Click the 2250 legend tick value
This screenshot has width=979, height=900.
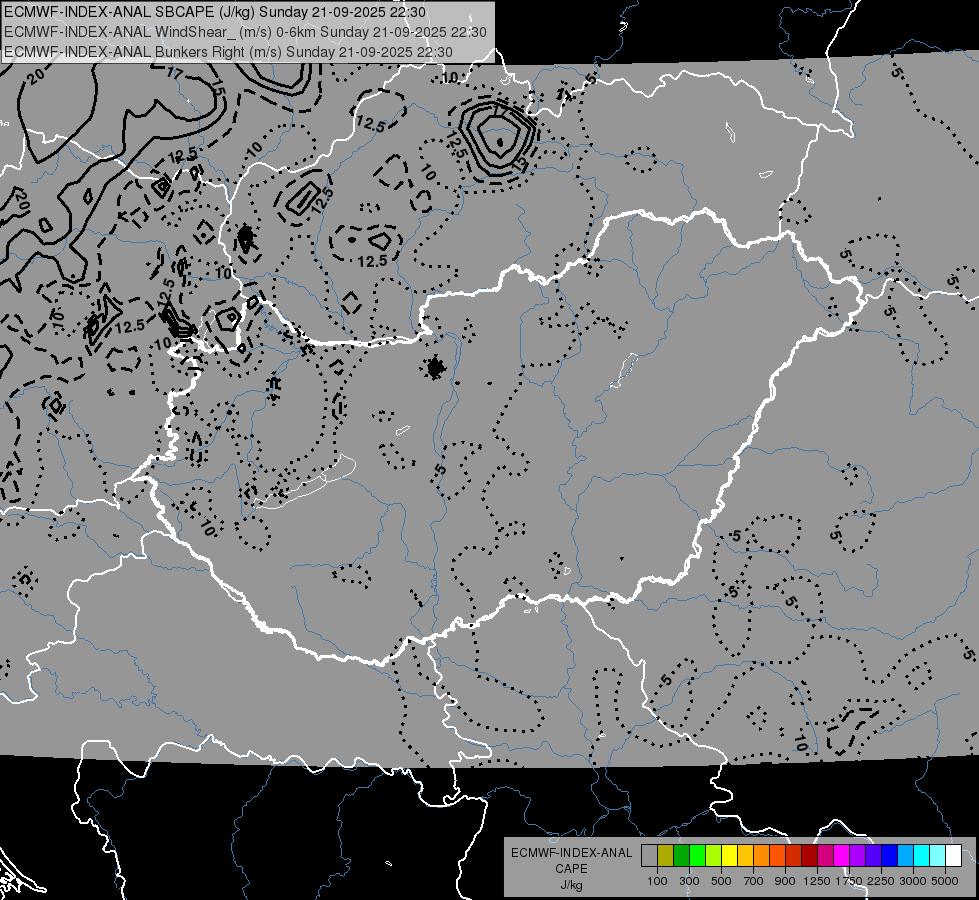881,881
